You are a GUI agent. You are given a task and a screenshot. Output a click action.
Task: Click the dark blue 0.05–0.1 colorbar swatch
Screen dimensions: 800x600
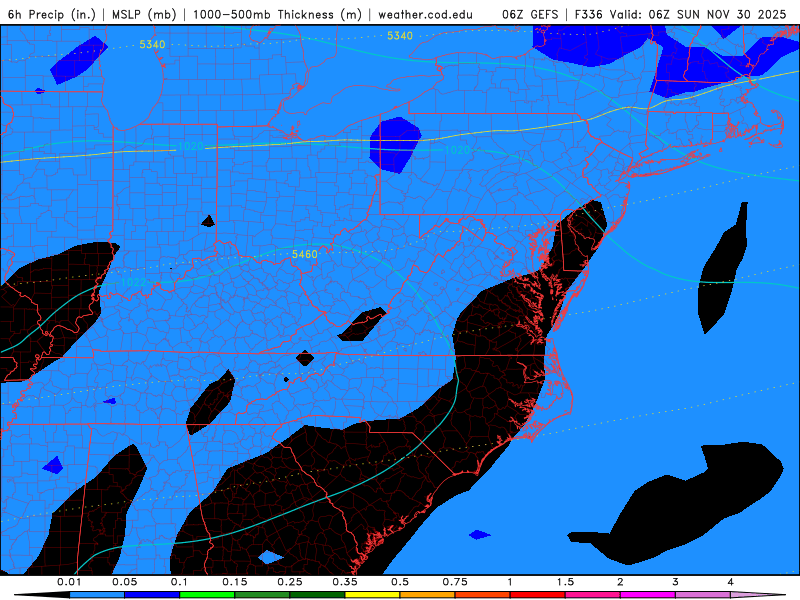[x=152, y=595]
